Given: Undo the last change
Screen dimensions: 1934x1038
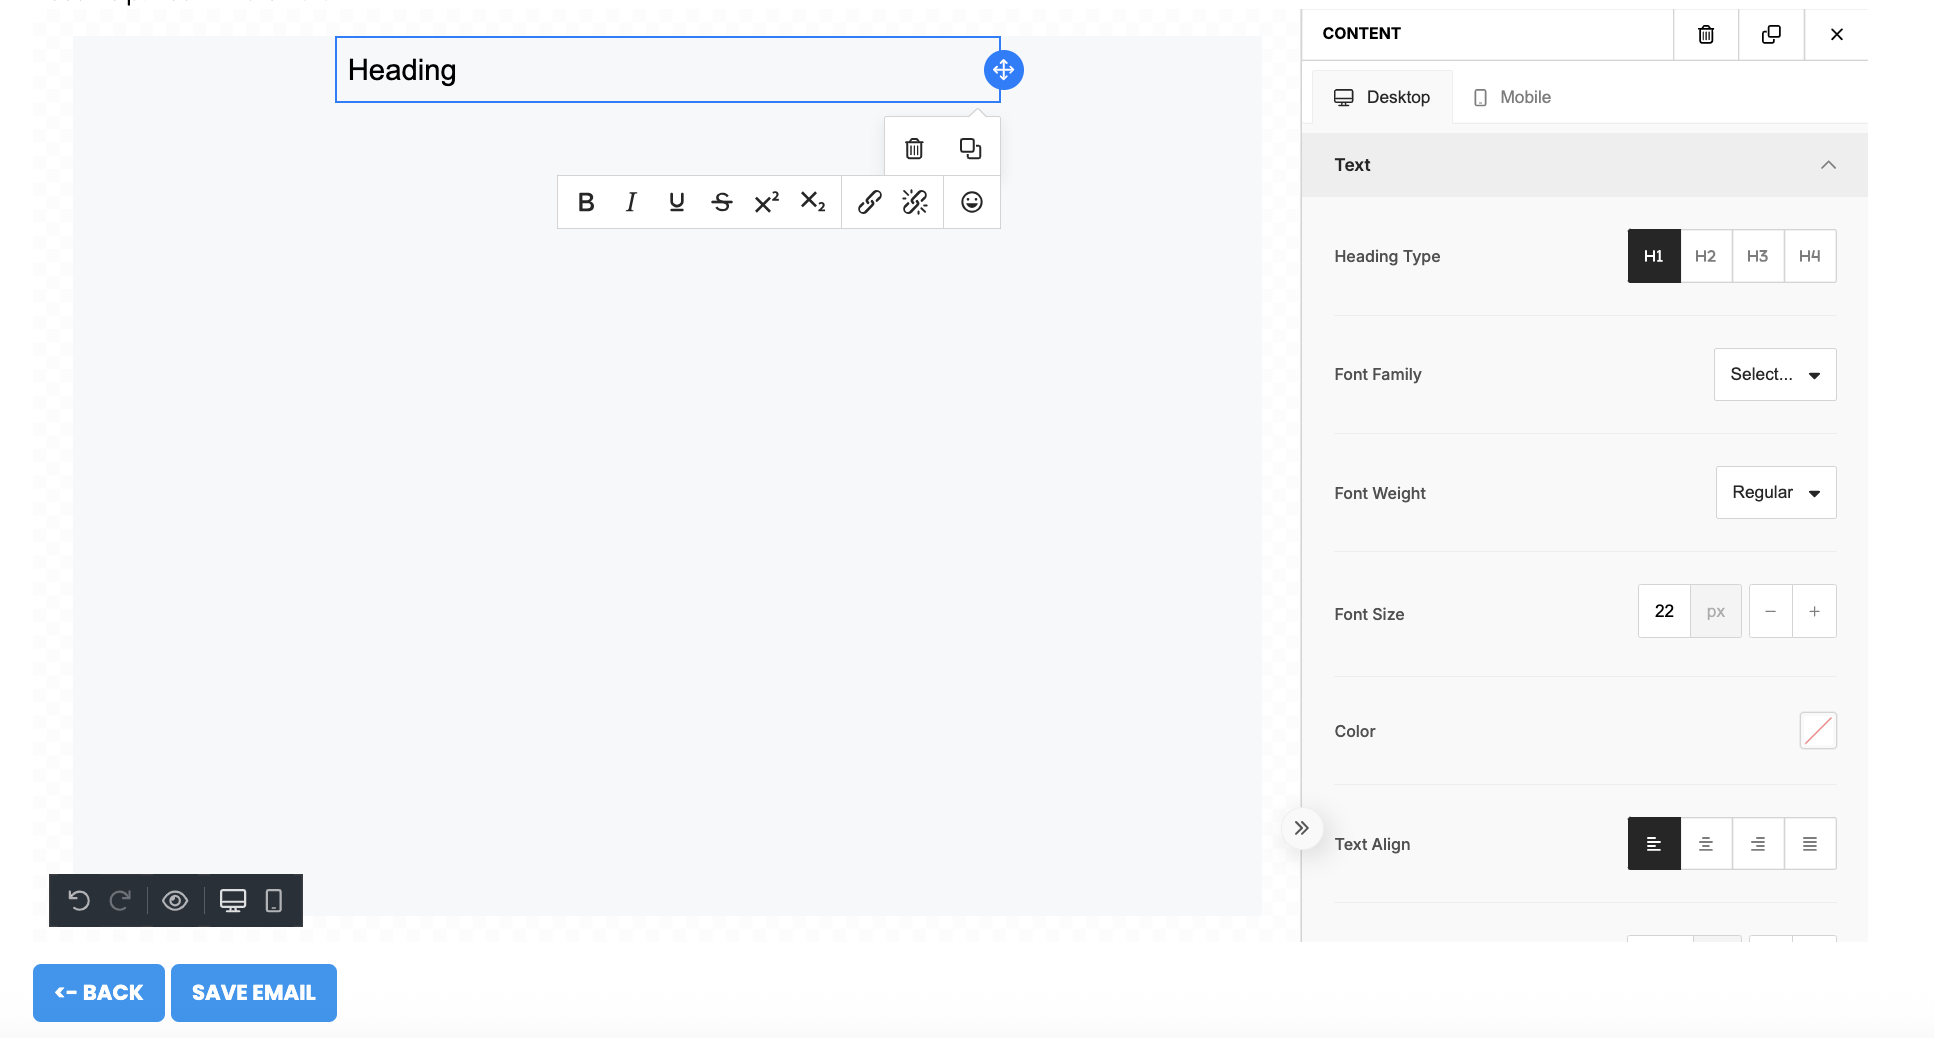Looking at the screenshot, I should (79, 901).
